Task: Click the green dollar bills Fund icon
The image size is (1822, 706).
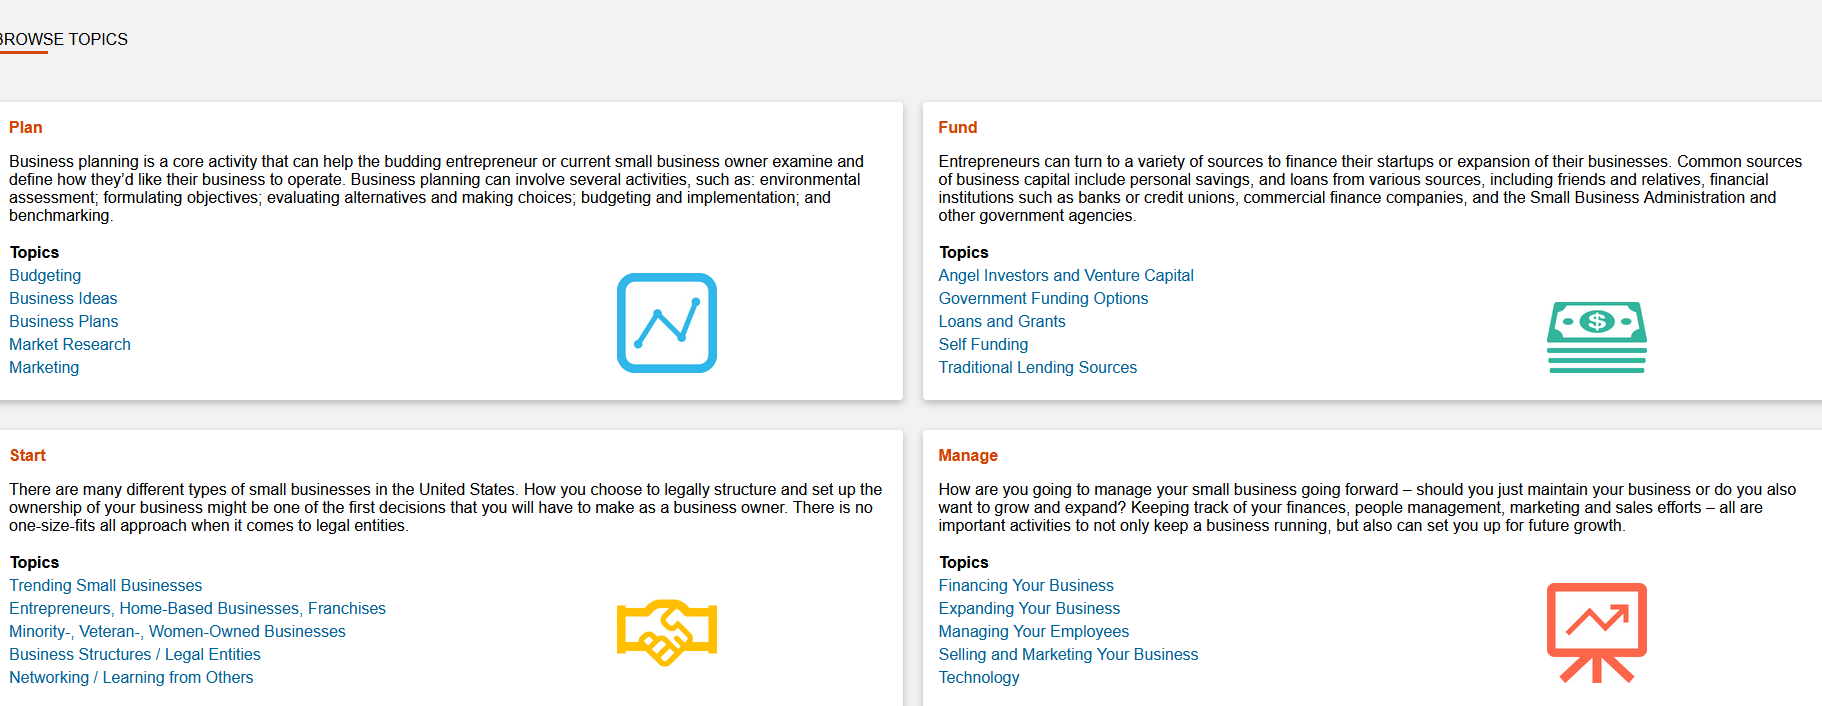Action: point(1596,337)
